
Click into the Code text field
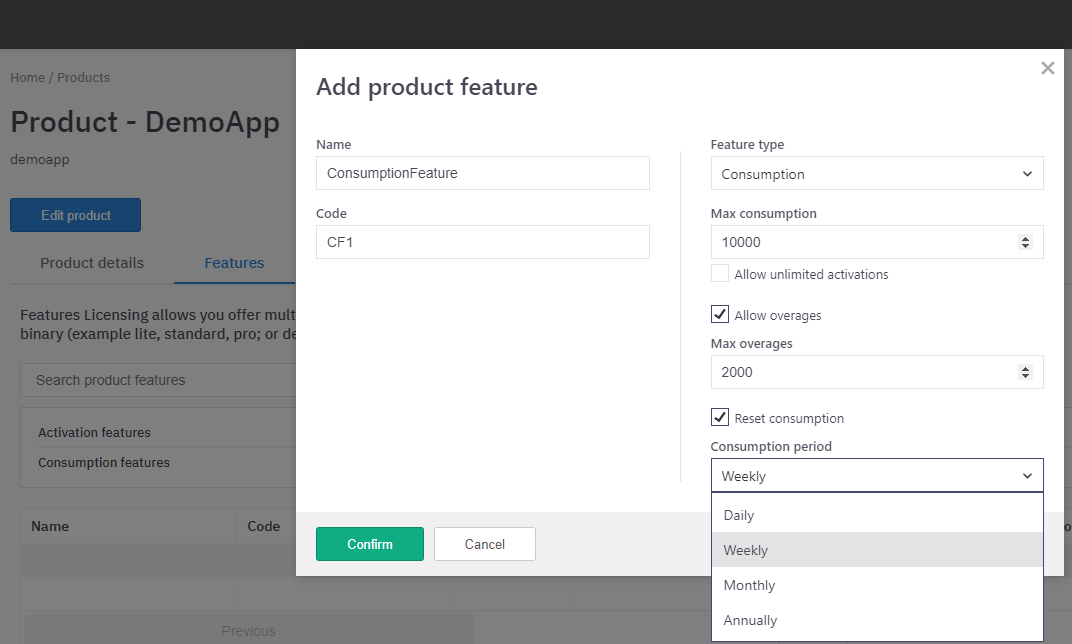tap(482, 242)
